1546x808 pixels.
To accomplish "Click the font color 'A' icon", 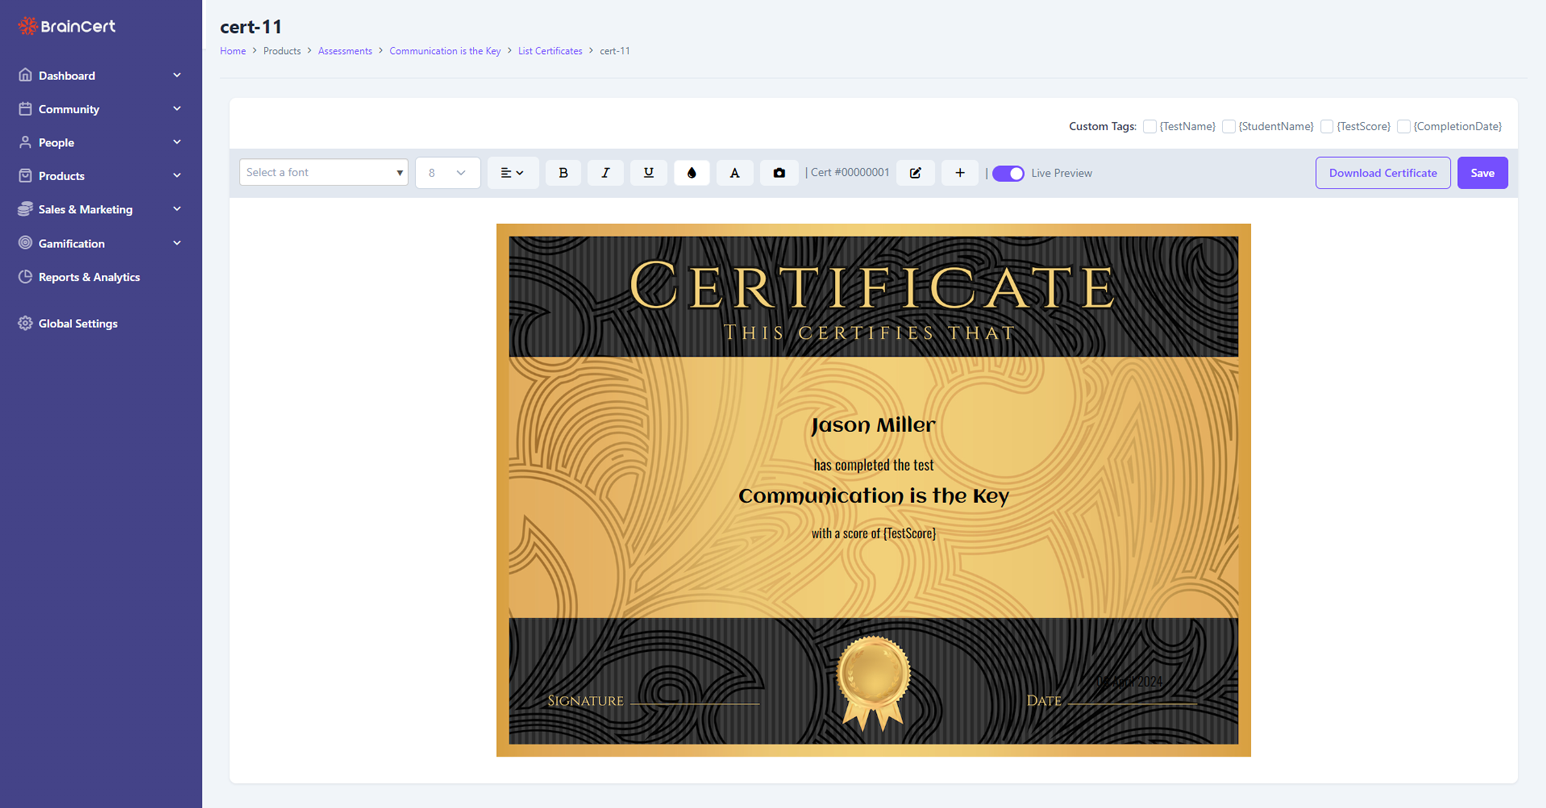I will [x=735, y=172].
